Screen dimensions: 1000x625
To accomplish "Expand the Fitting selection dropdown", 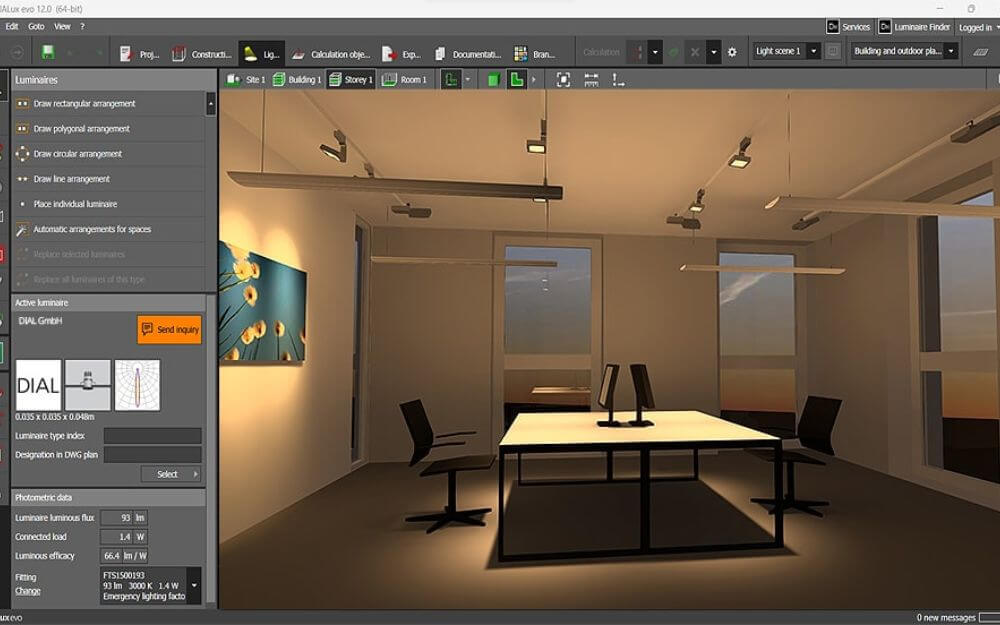I will [x=193, y=585].
